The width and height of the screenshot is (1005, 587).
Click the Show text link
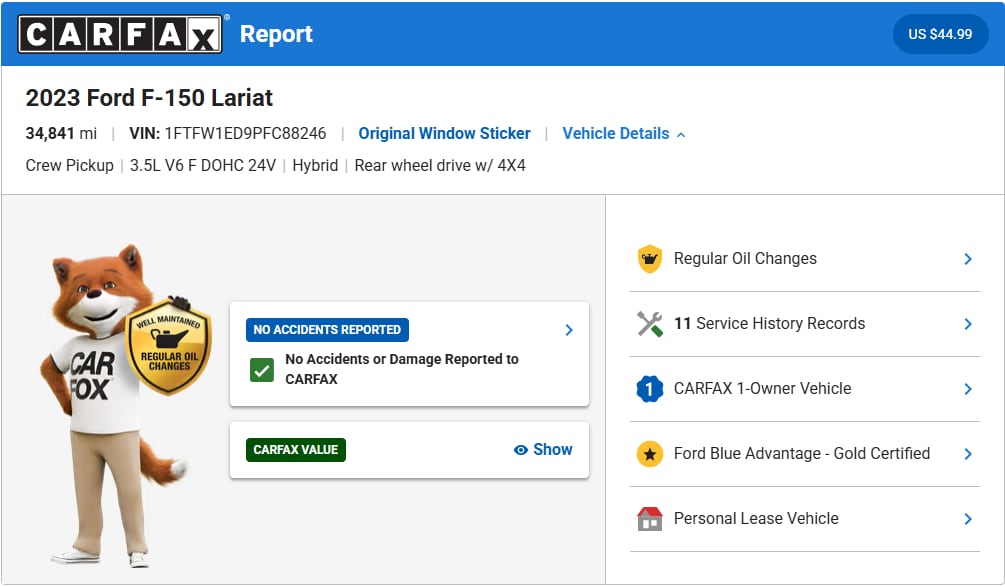(552, 450)
